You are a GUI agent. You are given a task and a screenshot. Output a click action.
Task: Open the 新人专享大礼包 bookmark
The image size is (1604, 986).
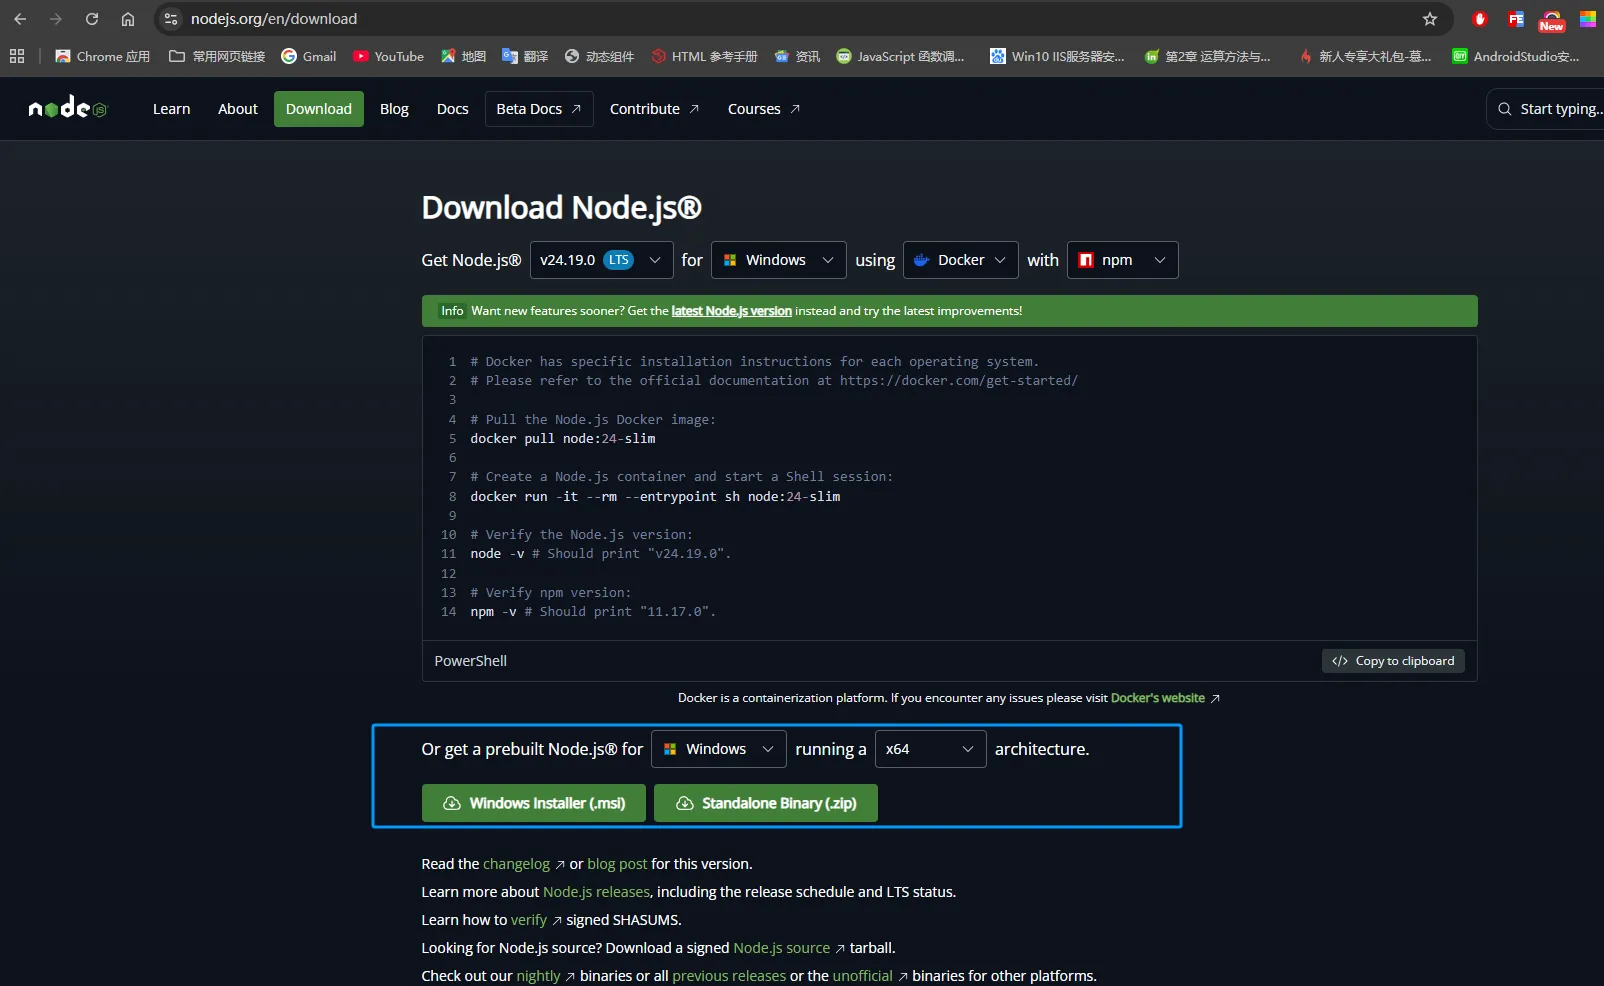[x=1364, y=56]
